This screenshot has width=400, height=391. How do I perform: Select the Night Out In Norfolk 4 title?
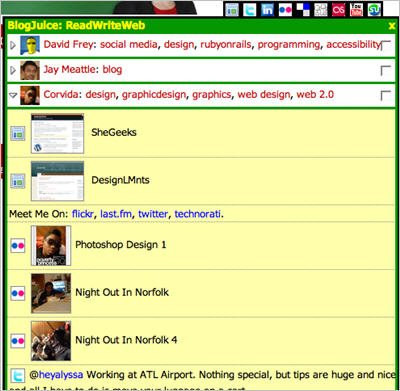tap(126, 340)
